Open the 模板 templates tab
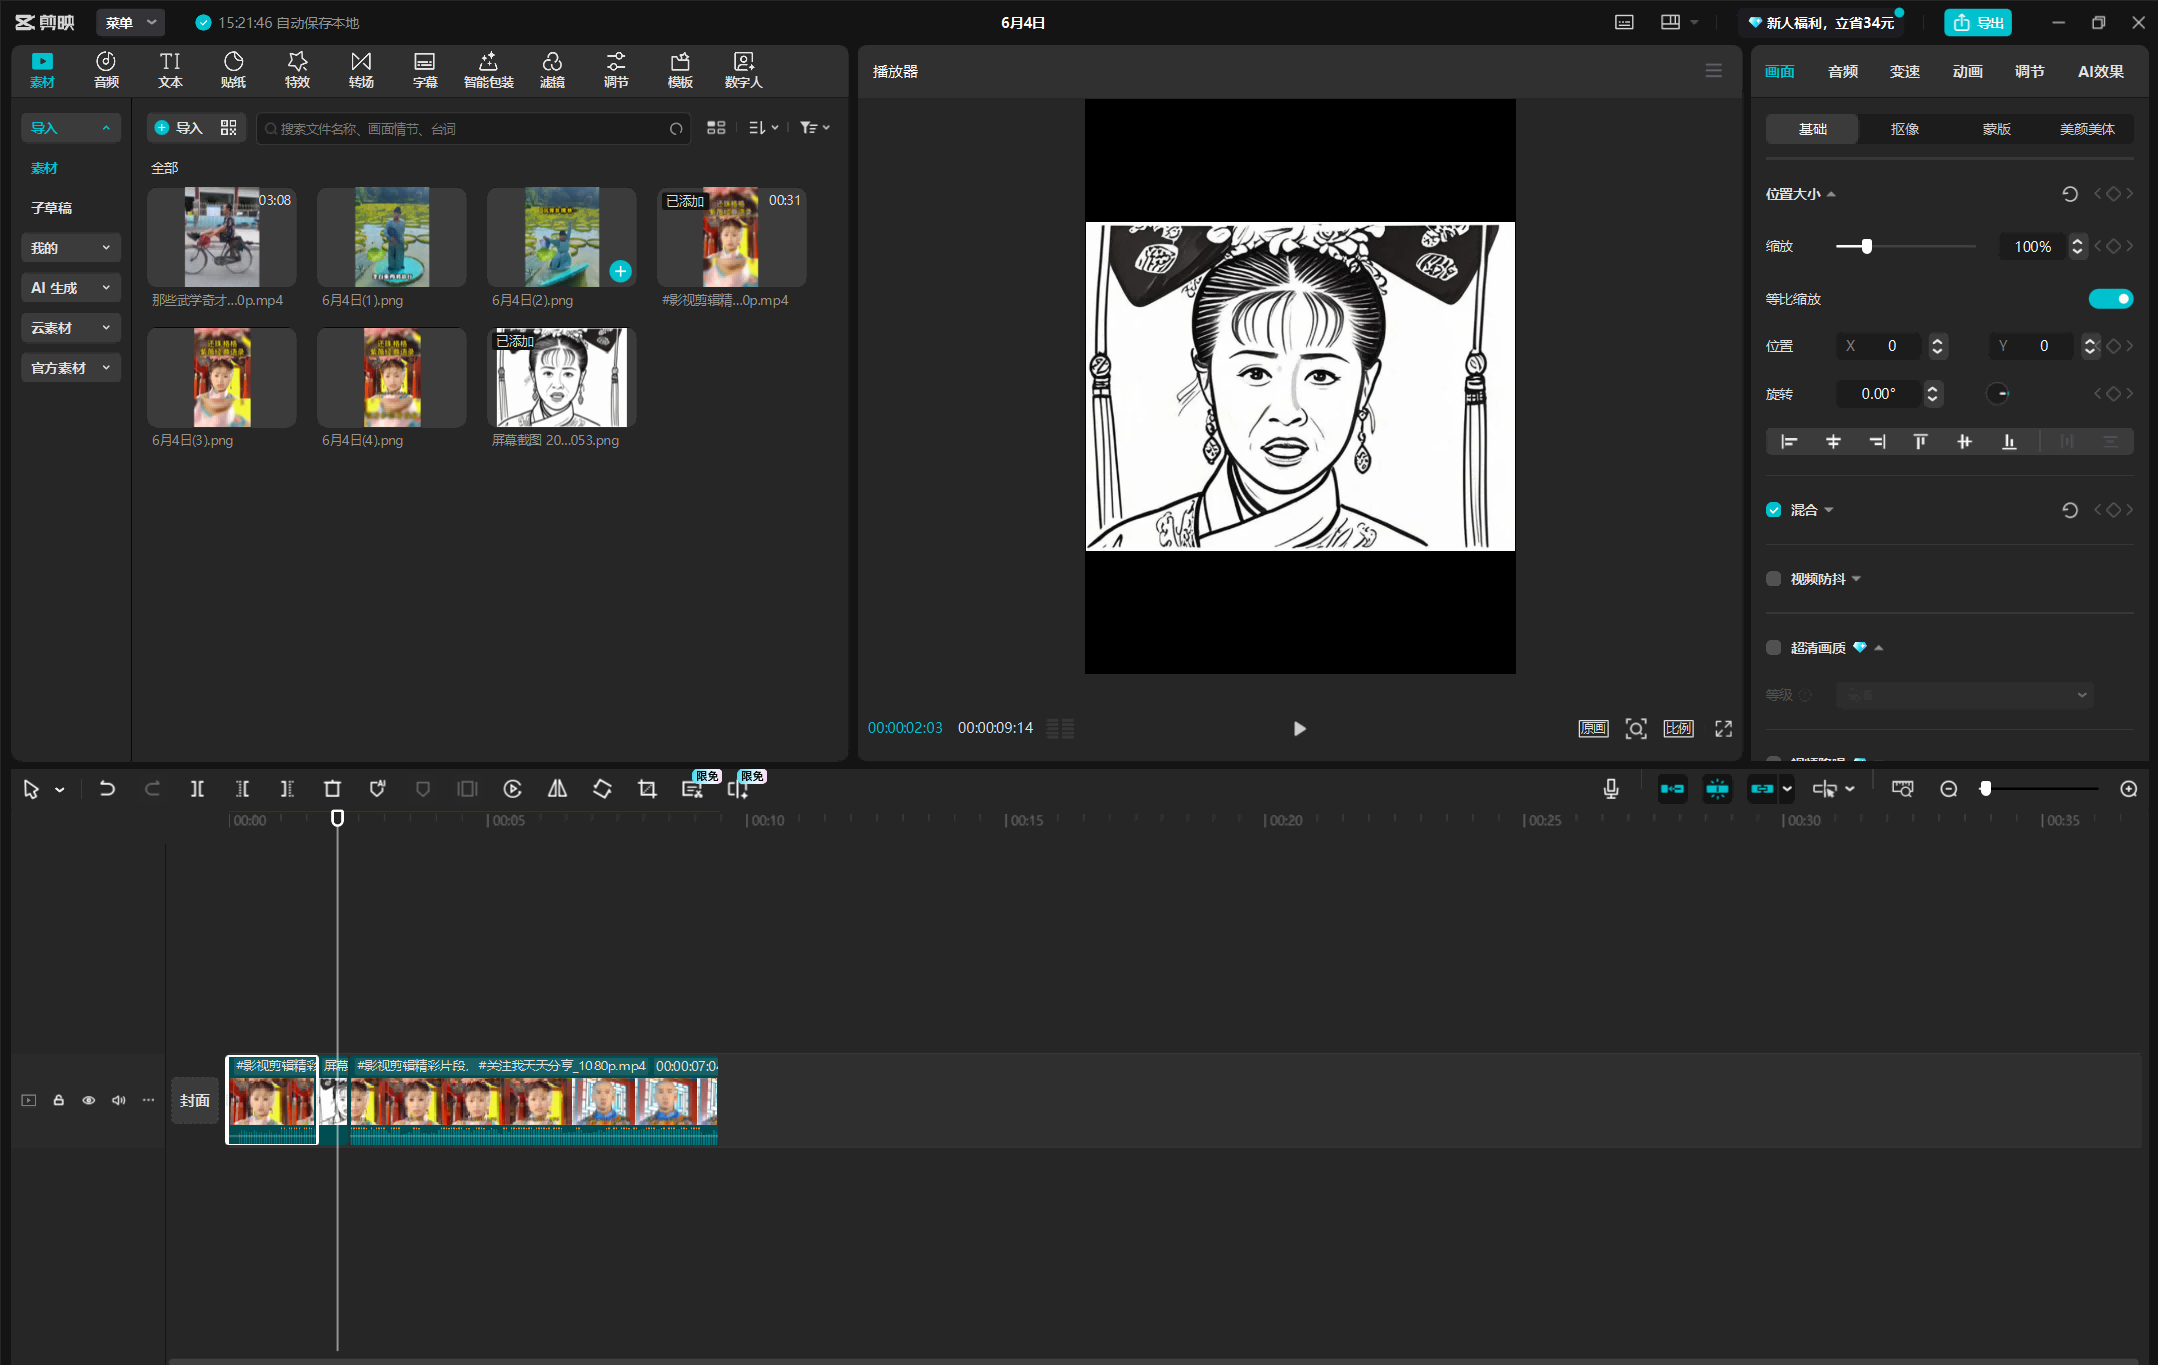 click(680, 70)
